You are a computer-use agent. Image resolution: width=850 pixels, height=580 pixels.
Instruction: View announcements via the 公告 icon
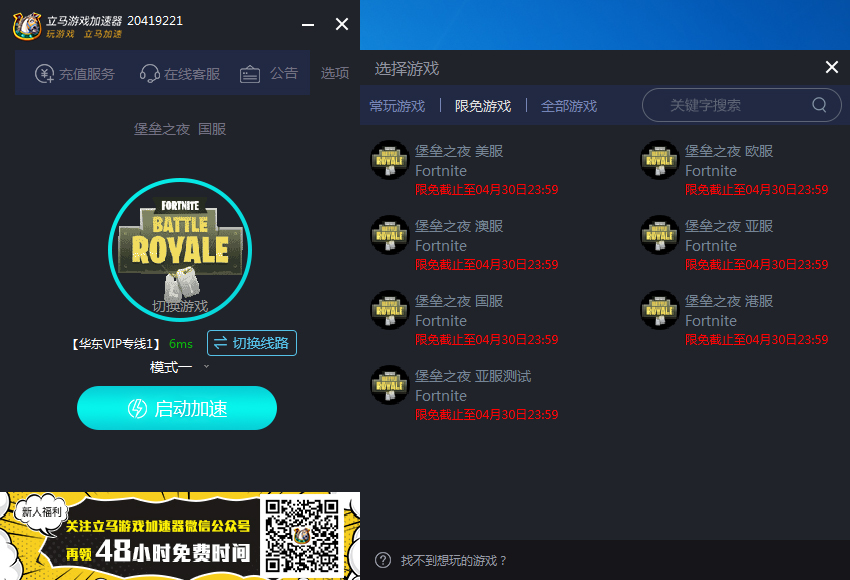click(x=249, y=73)
